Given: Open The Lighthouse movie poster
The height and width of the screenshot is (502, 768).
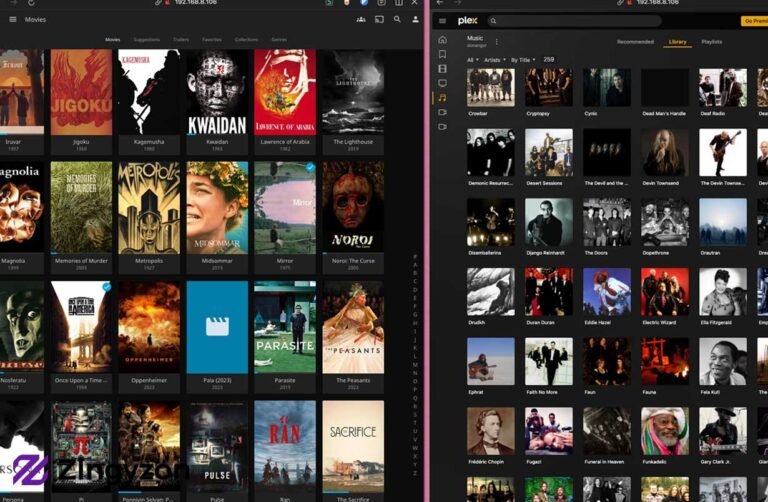Looking at the screenshot, I should pos(353,92).
